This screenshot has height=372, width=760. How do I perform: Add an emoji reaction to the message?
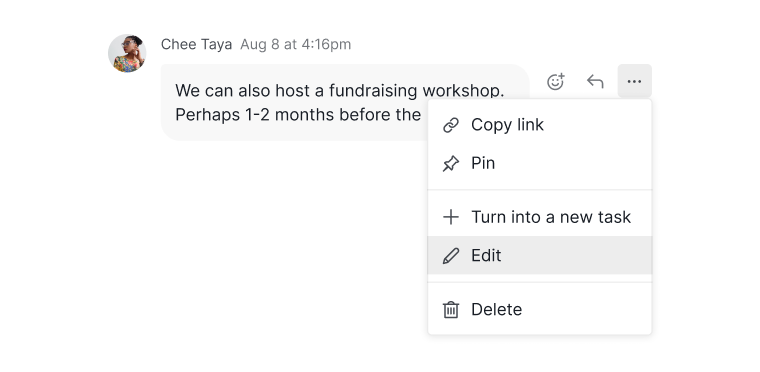point(556,81)
